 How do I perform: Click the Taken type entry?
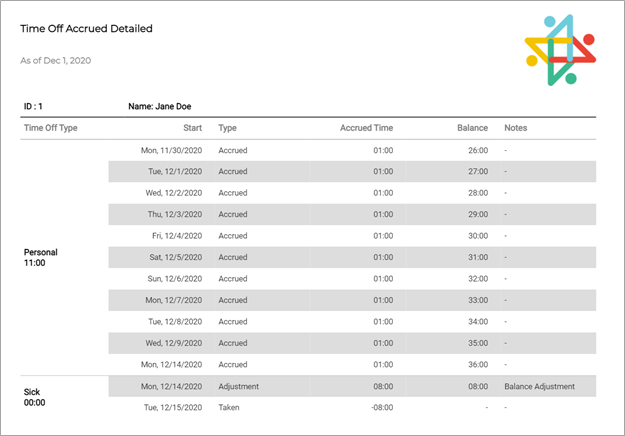pos(229,407)
